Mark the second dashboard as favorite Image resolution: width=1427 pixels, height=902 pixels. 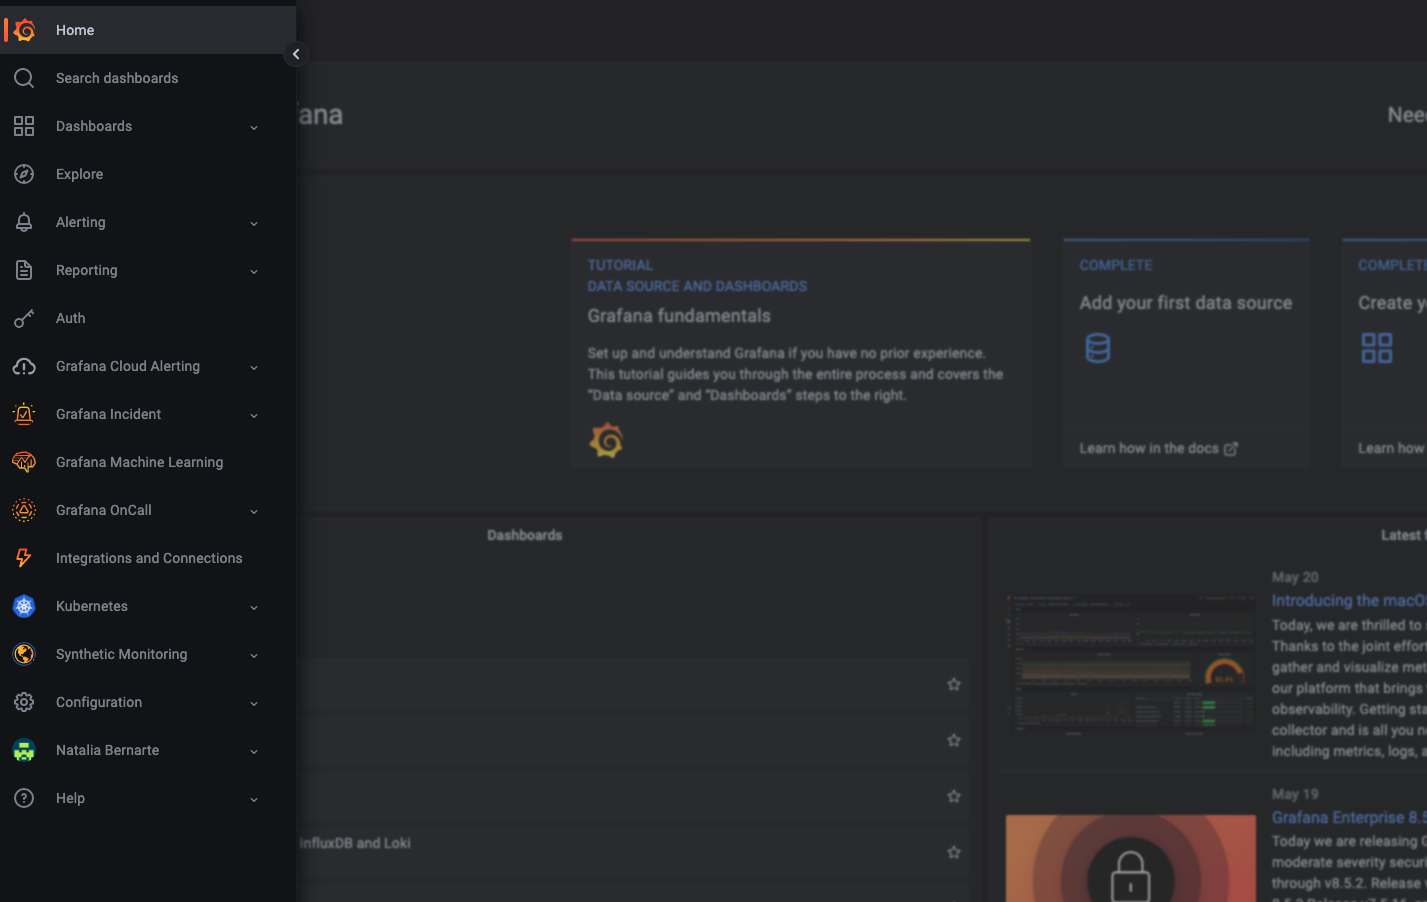click(x=953, y=740)
